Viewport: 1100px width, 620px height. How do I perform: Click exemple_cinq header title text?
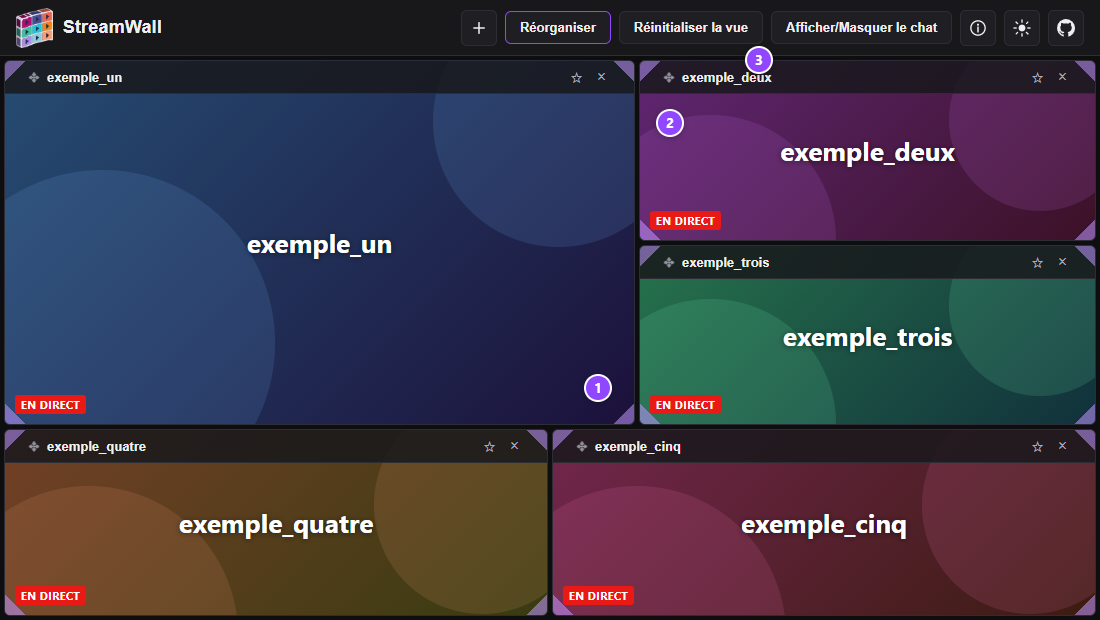click(x=638, y=447)
